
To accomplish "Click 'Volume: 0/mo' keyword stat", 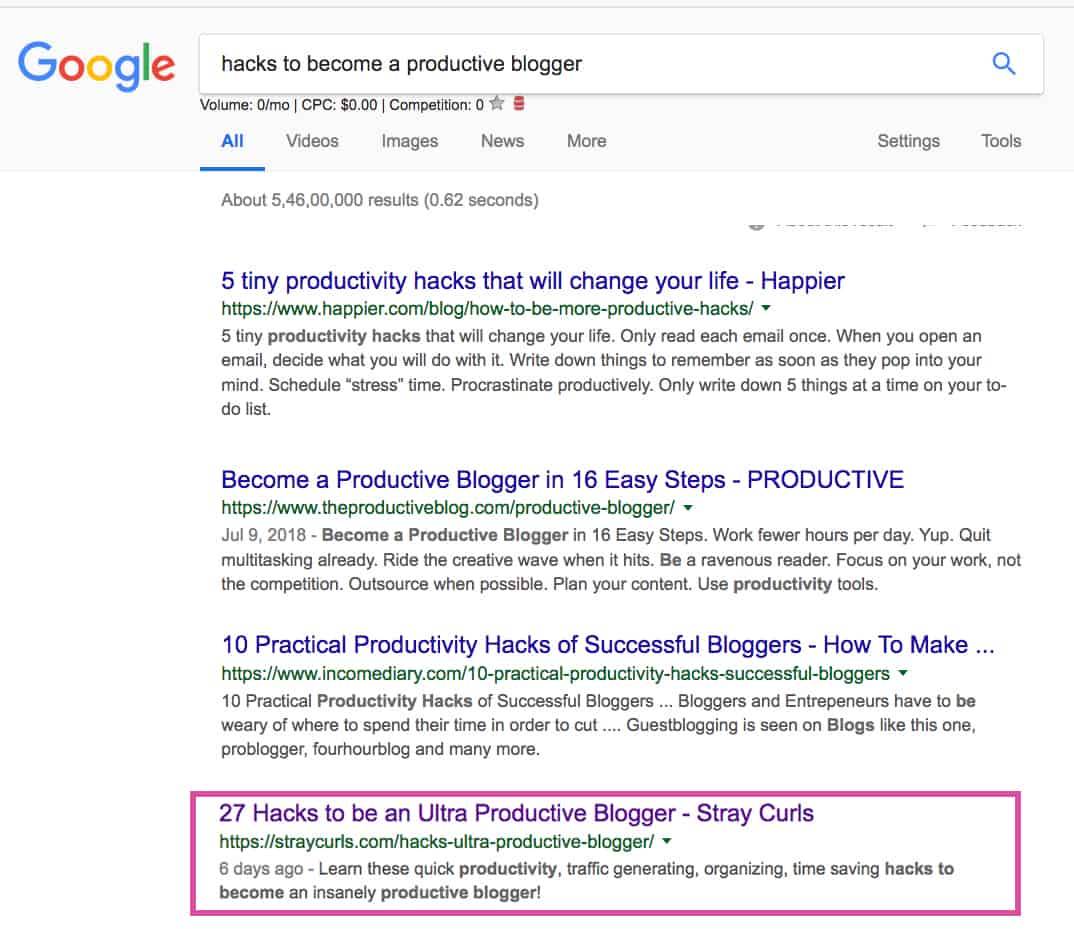I will click(245, 105).
